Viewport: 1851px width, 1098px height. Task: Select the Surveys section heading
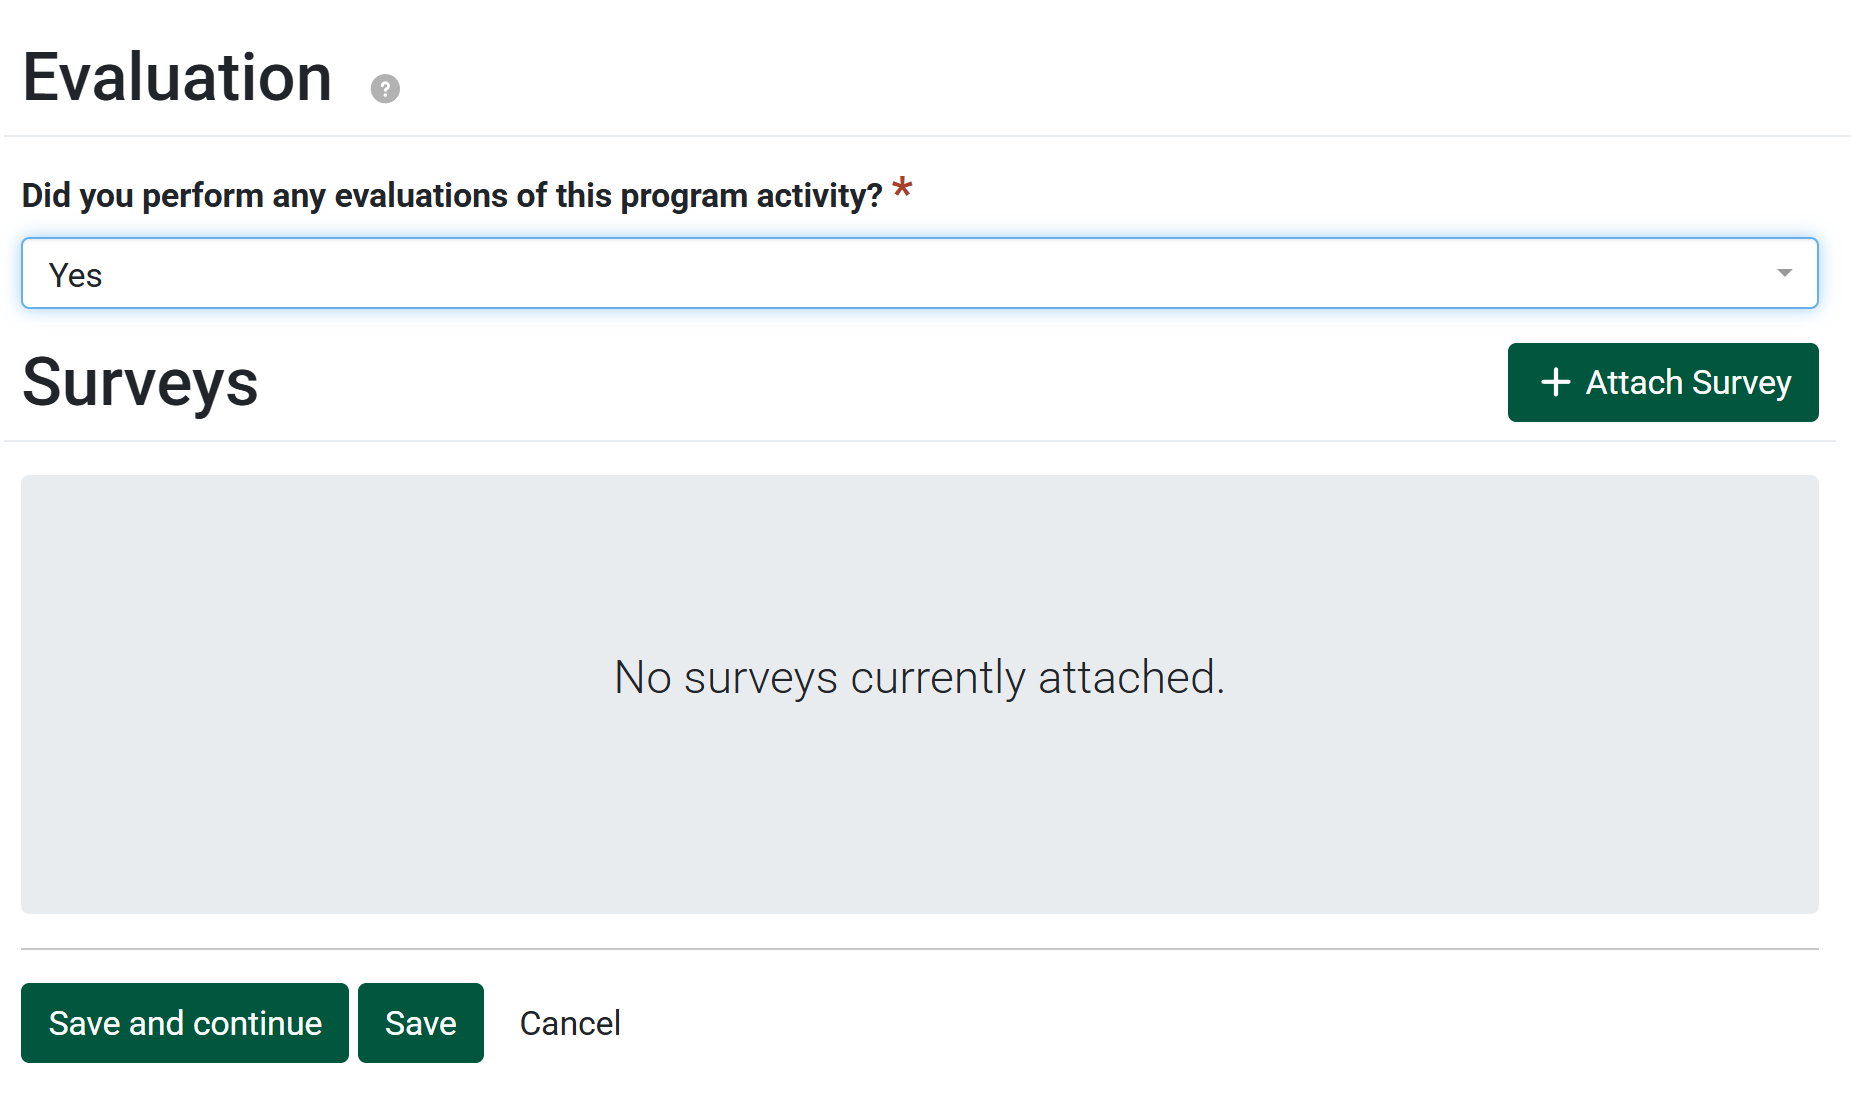click(x=140, y=382)
